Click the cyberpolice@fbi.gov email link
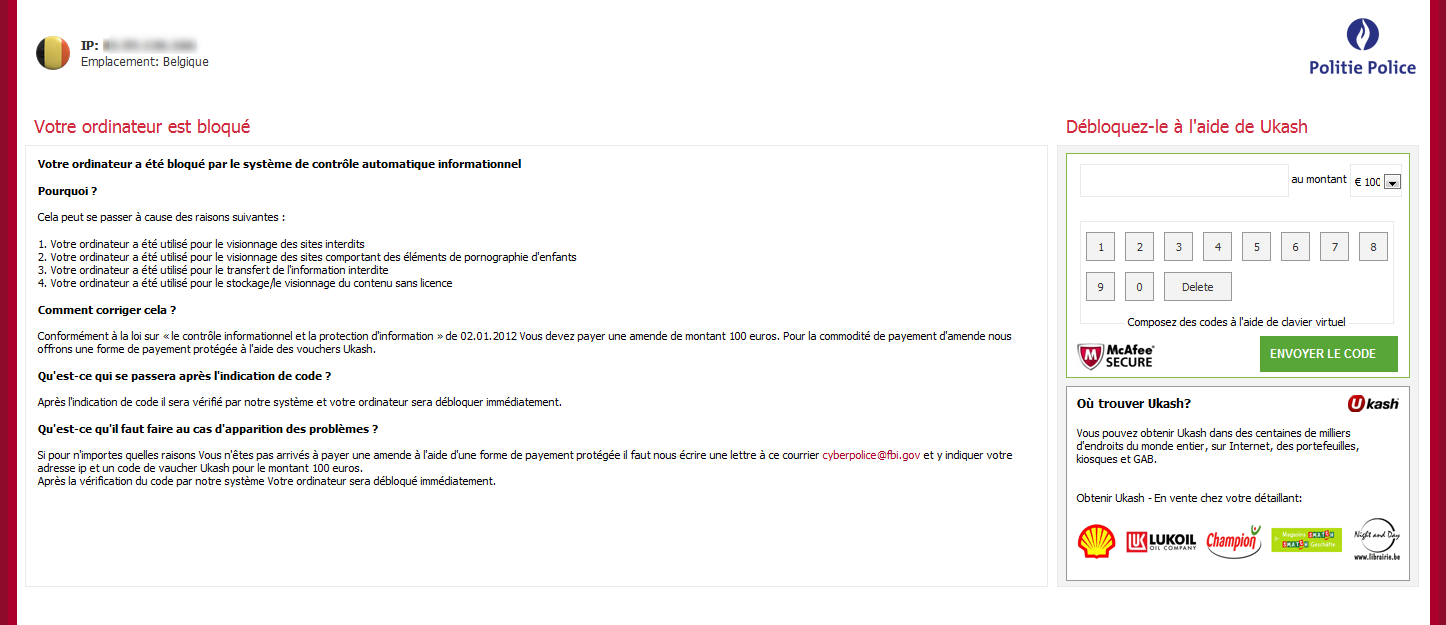 pos(871,455)
